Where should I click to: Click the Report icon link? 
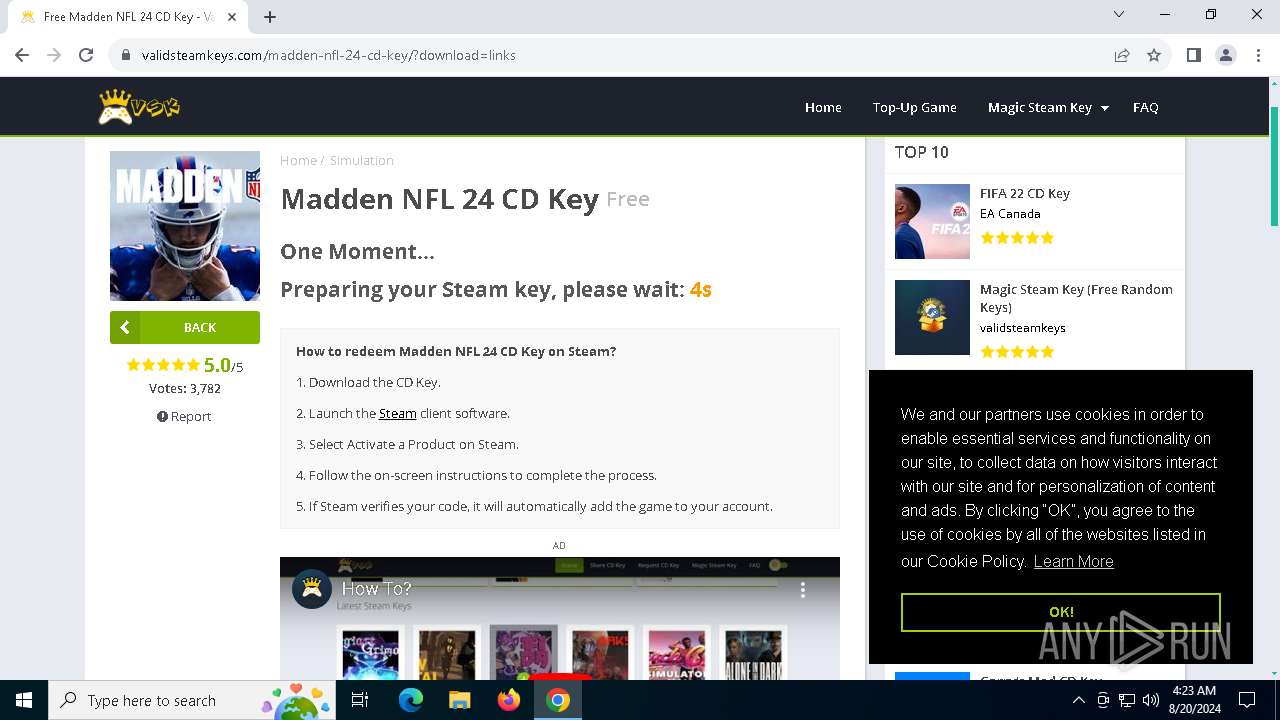[184, 416]
